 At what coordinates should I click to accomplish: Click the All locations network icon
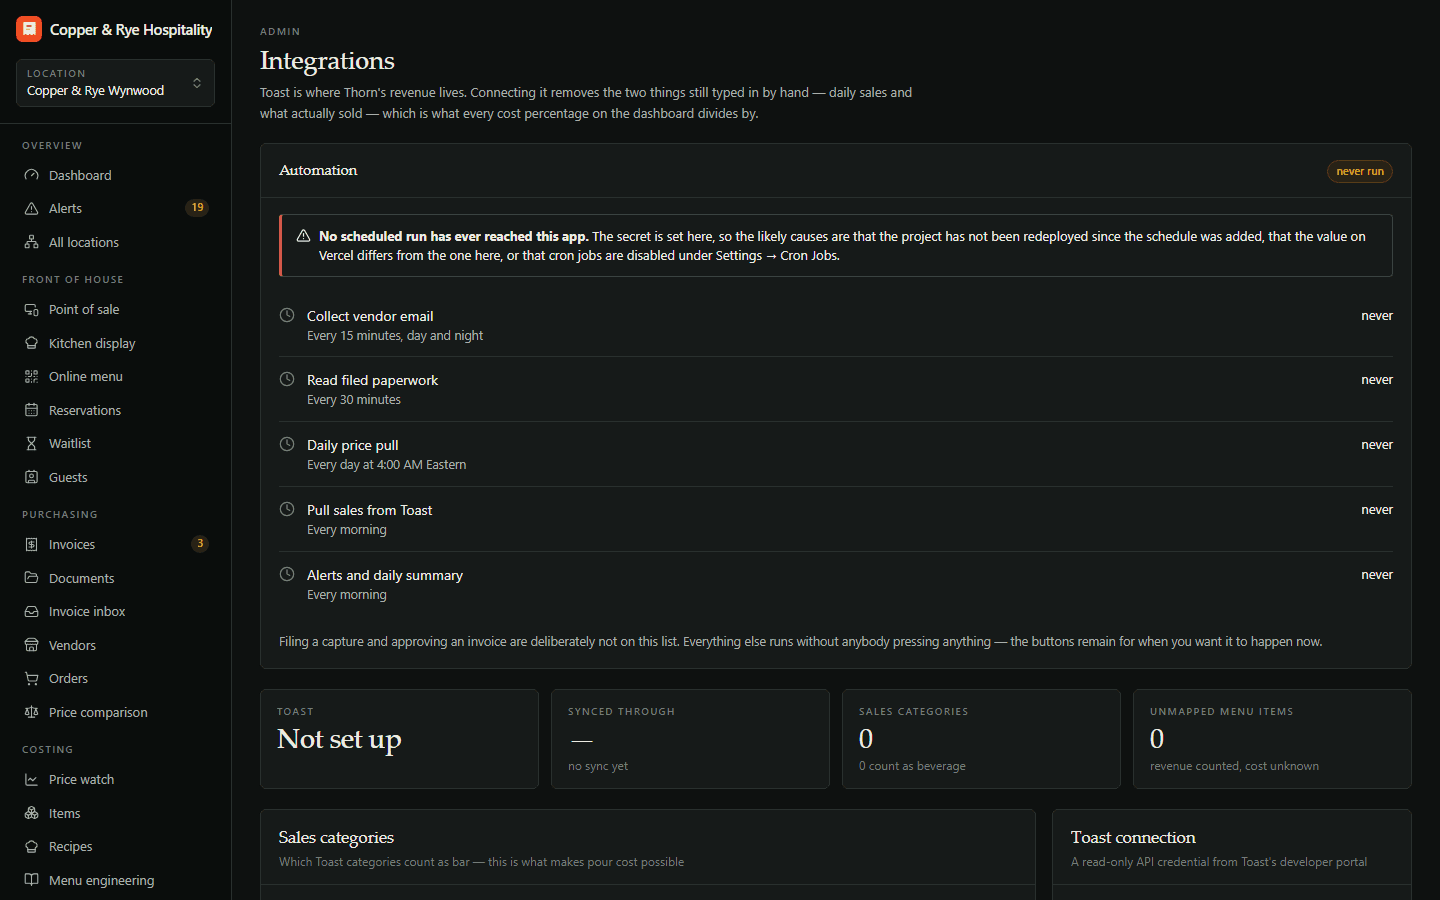point(31,242)
